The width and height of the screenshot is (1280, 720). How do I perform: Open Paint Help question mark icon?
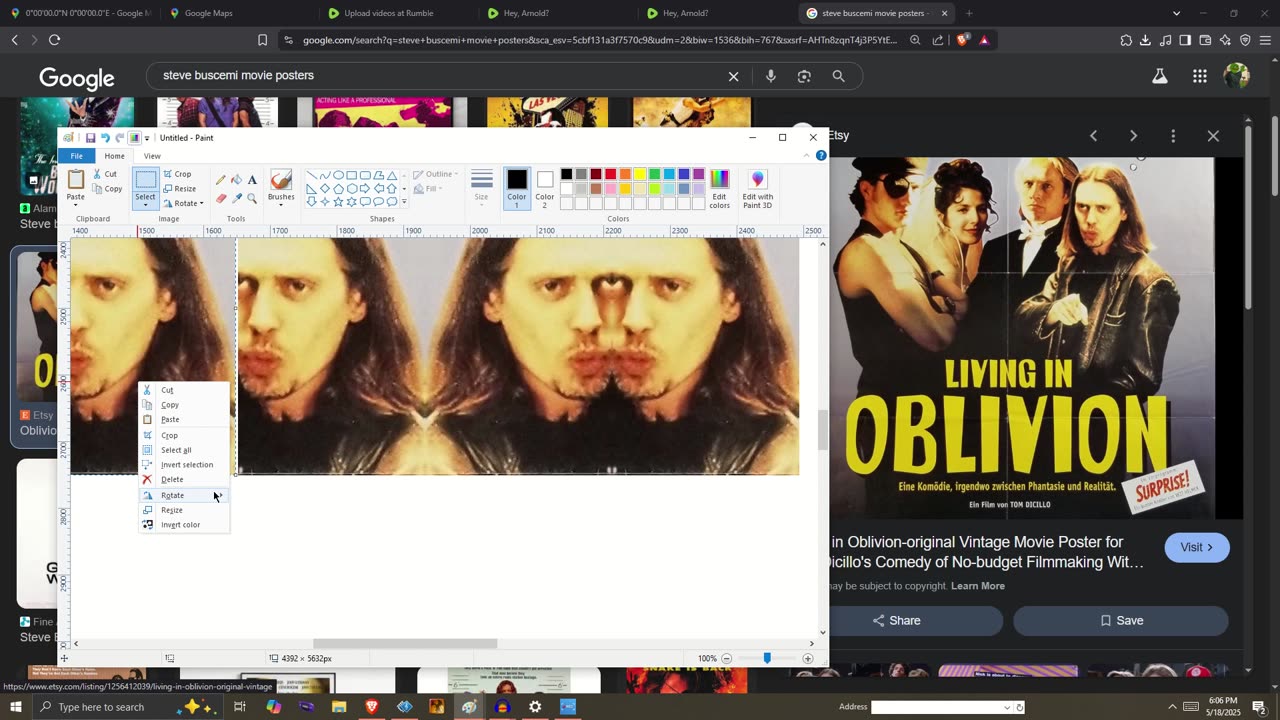(x=821, y=156)
